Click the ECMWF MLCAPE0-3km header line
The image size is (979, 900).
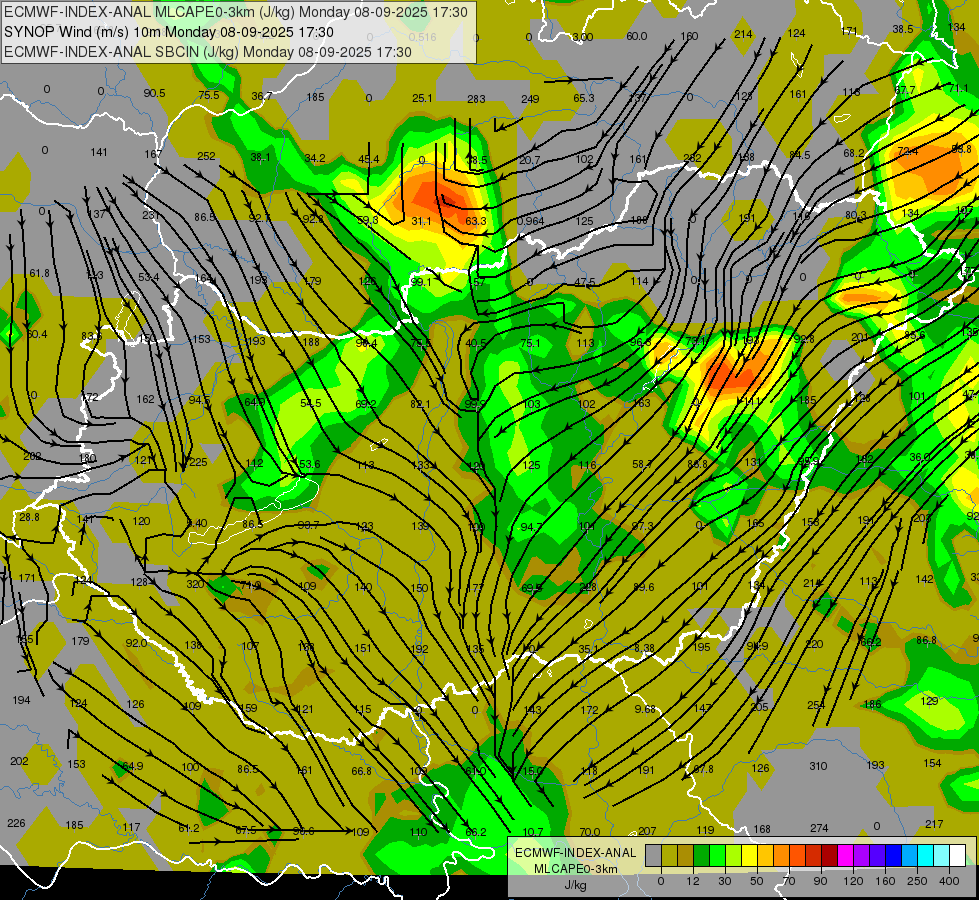point(236,12)
